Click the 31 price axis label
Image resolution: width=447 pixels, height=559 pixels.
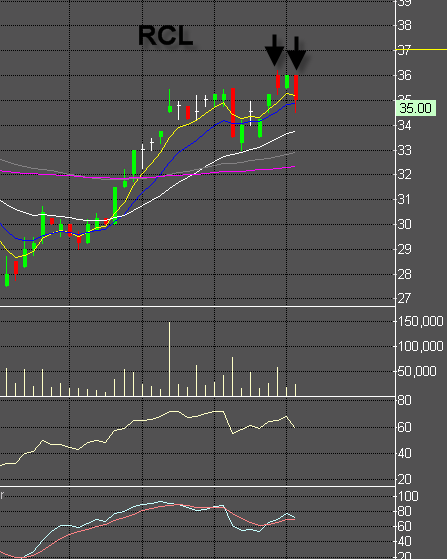(x=404, y=199)
